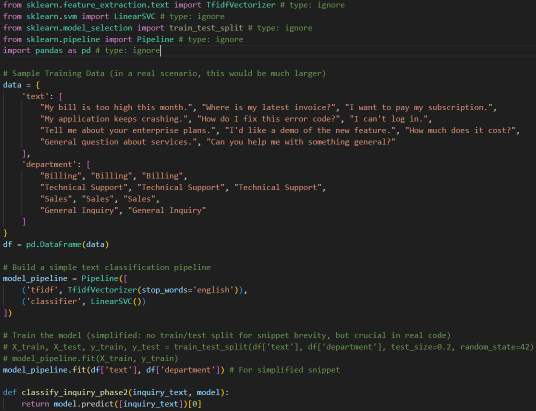The height and width of the screenshot is (411, 536).
Task: Click the model_pipeline variable in Pipeline assignment
Action: click(x=35, y=279)
